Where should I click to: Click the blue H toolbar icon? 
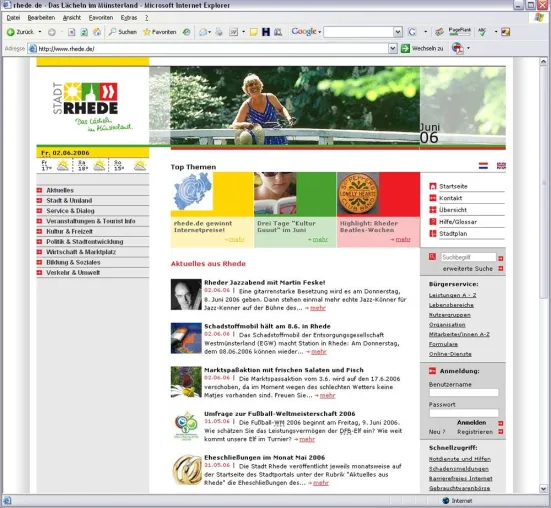(x=266, y=32)
